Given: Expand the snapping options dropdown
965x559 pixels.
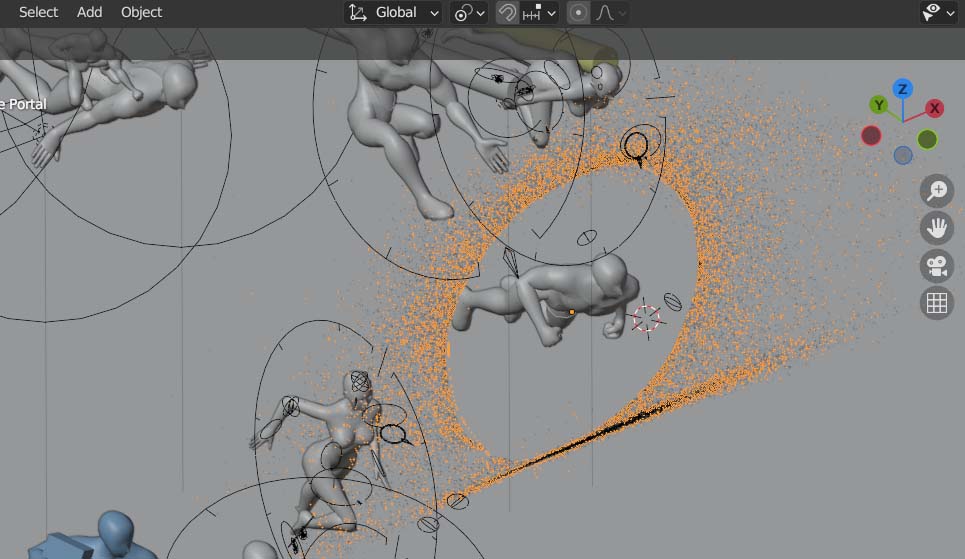Looking at the screenshot, I should click(539, 13).
